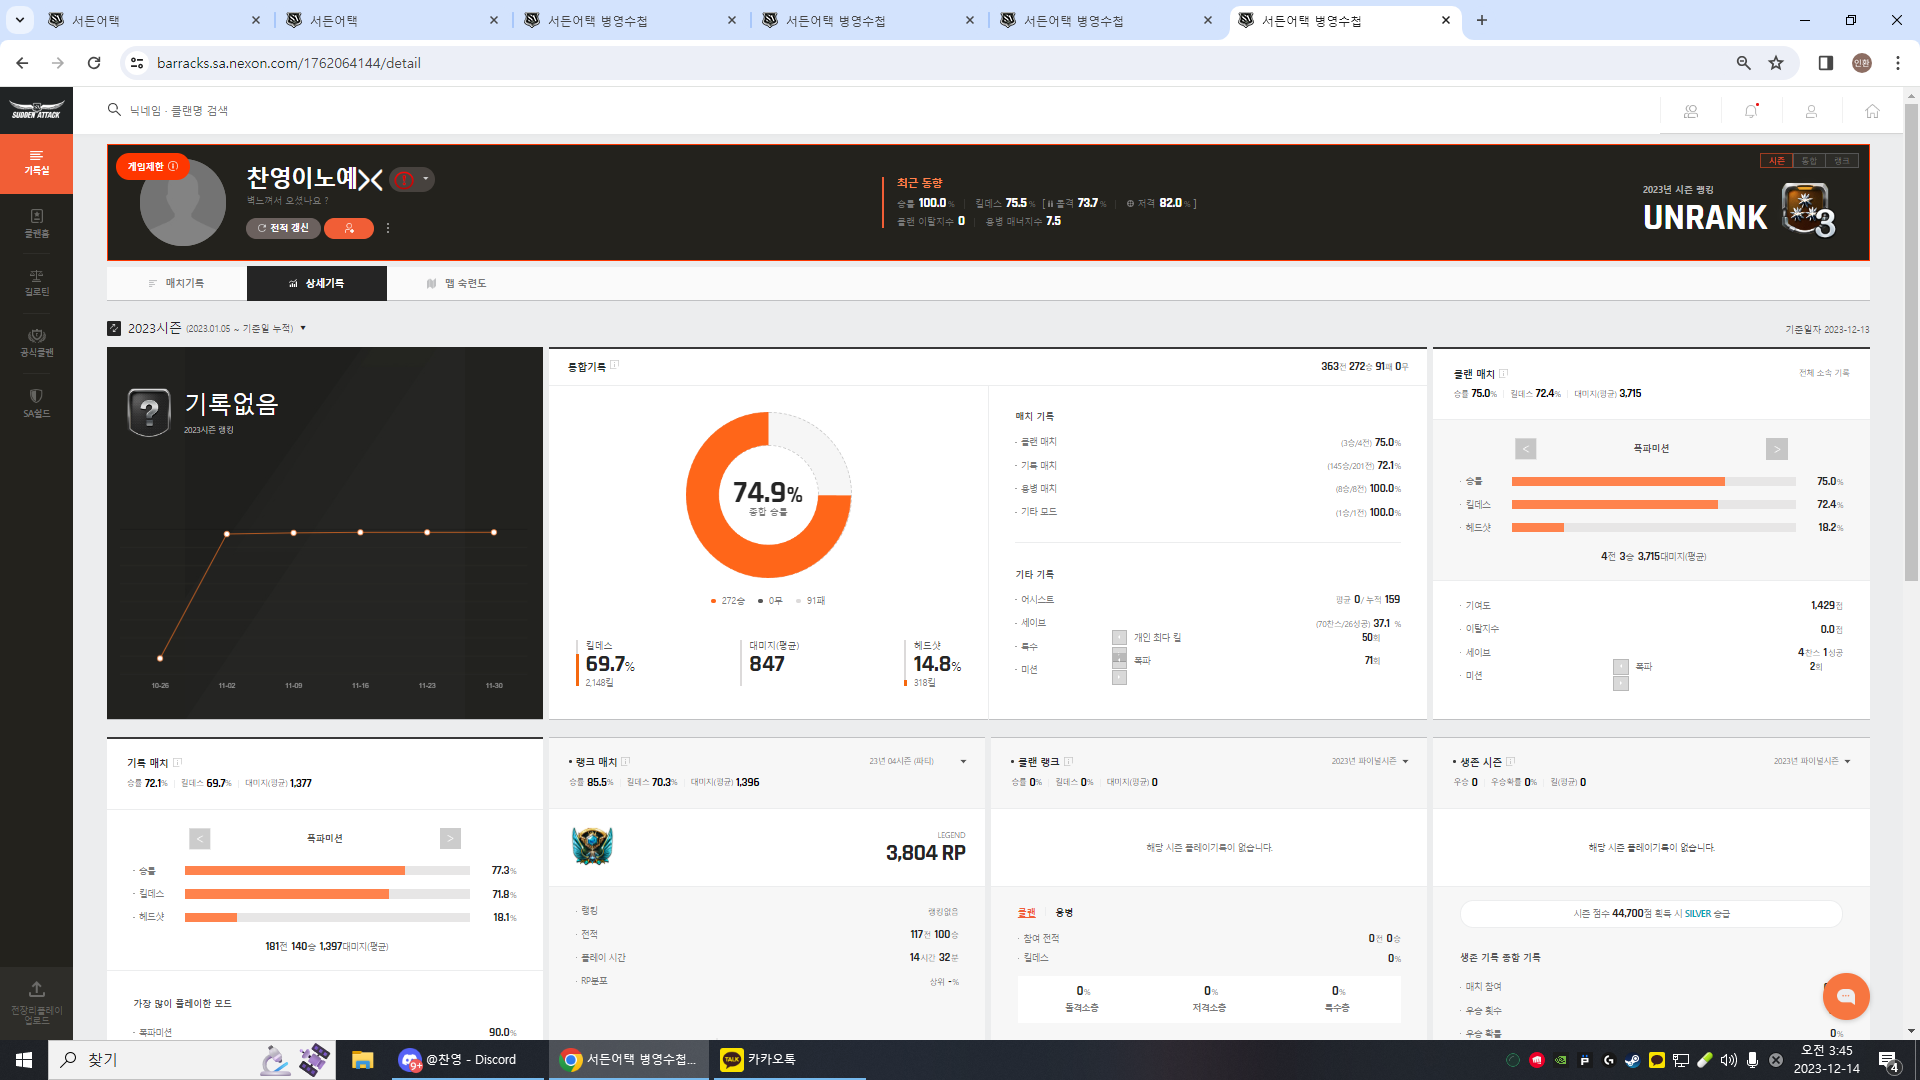
Task: Open the home icon in header
Action: 1872,111
